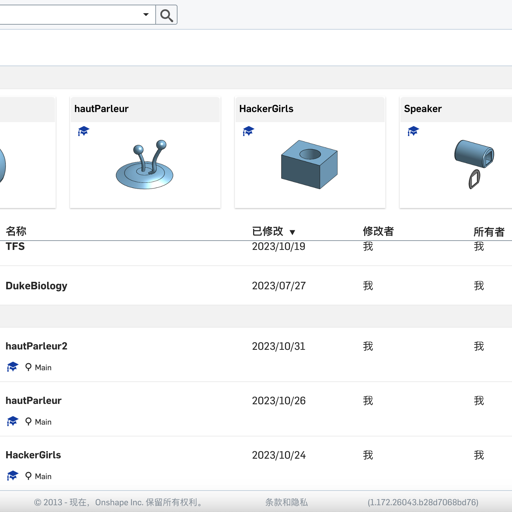This screenshot has width=512, height=512.
Task: Sort by the 名称 column header
Action: tap(16, 231)
